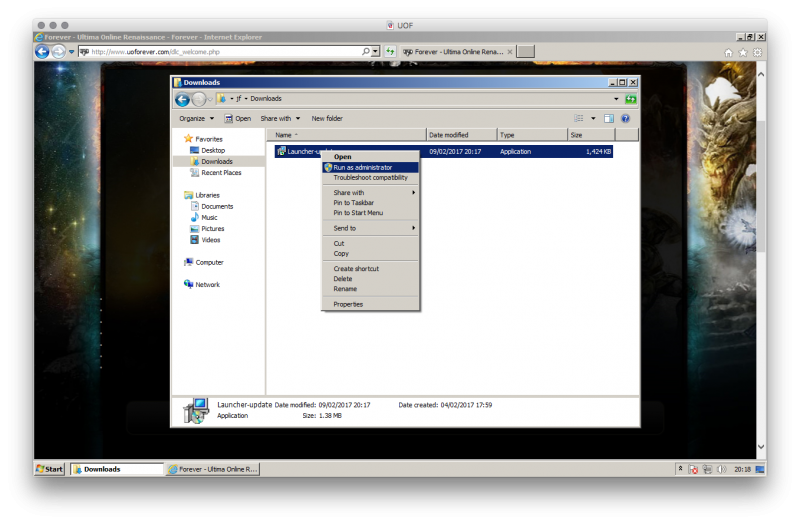Open a new IE tab
Screen dimensions: 800x524
coord(526,52)
